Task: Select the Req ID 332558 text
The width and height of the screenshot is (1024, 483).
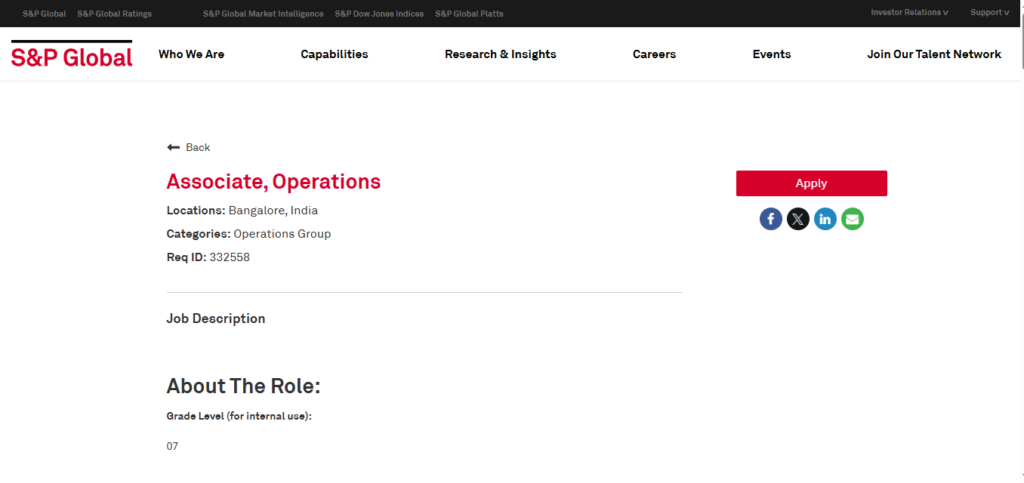Action: 208,257
